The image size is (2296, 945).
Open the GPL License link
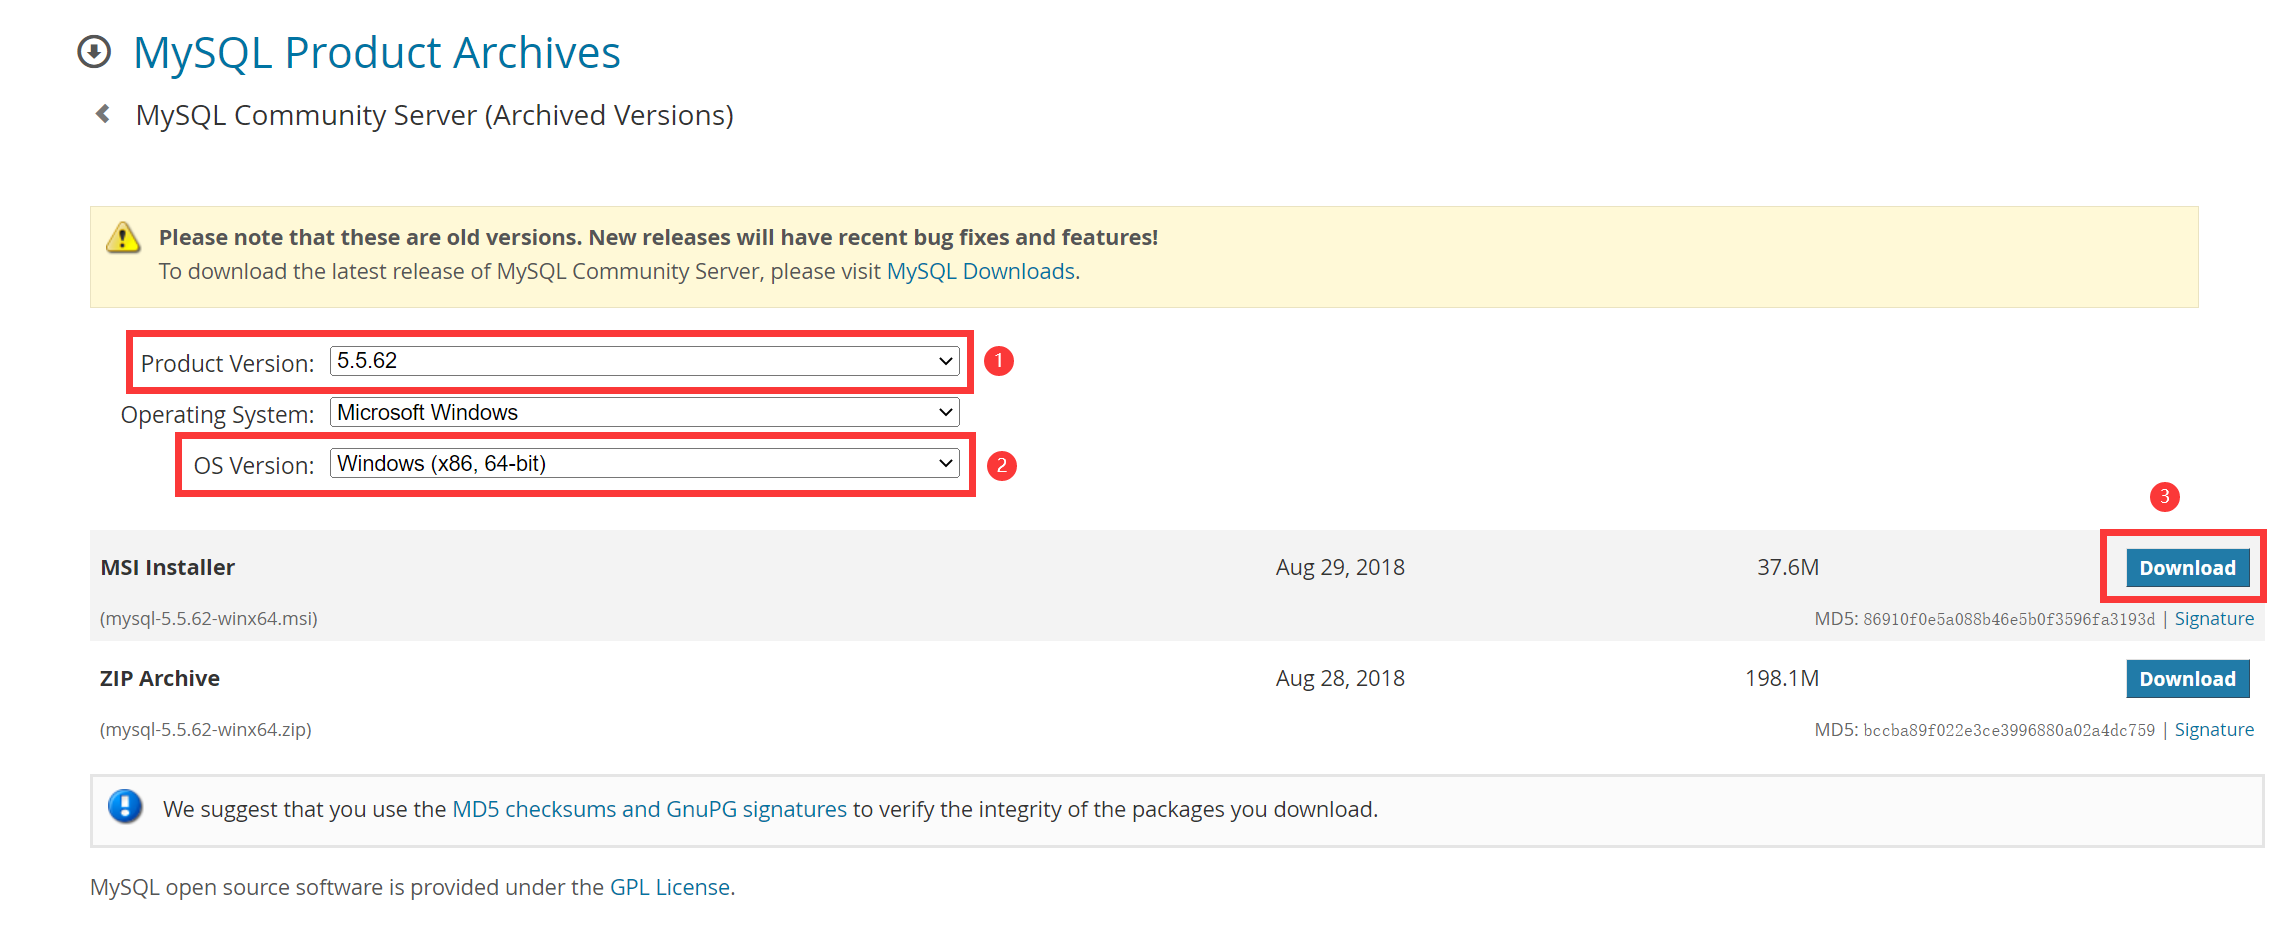coord(670,887)
